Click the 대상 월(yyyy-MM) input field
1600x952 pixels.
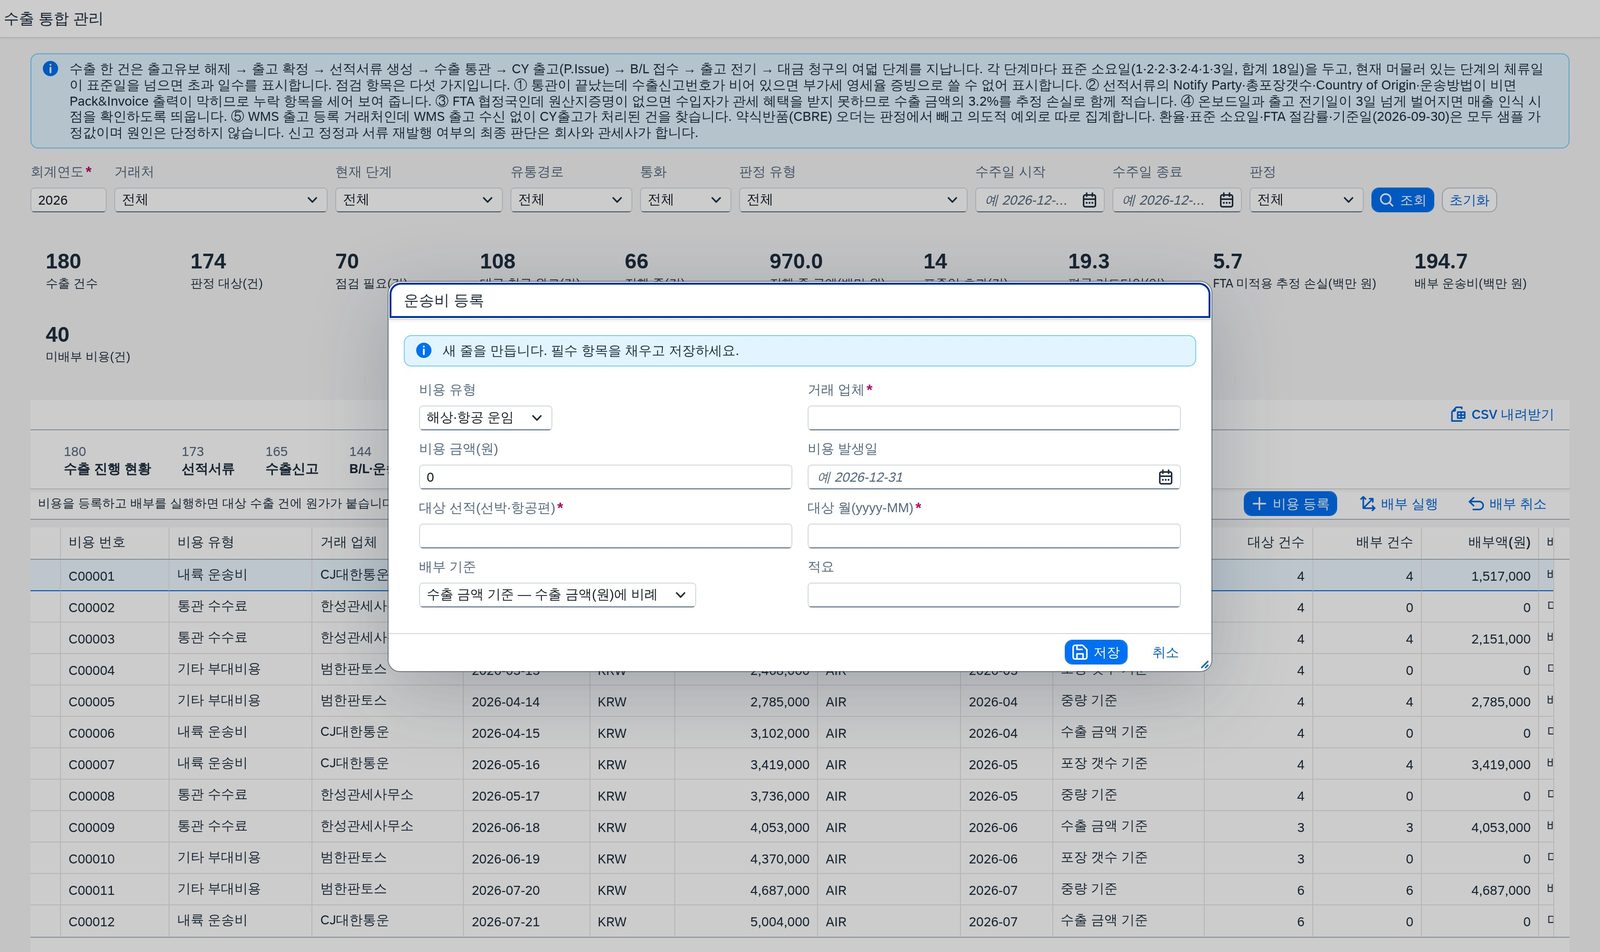tap(994, 536)
